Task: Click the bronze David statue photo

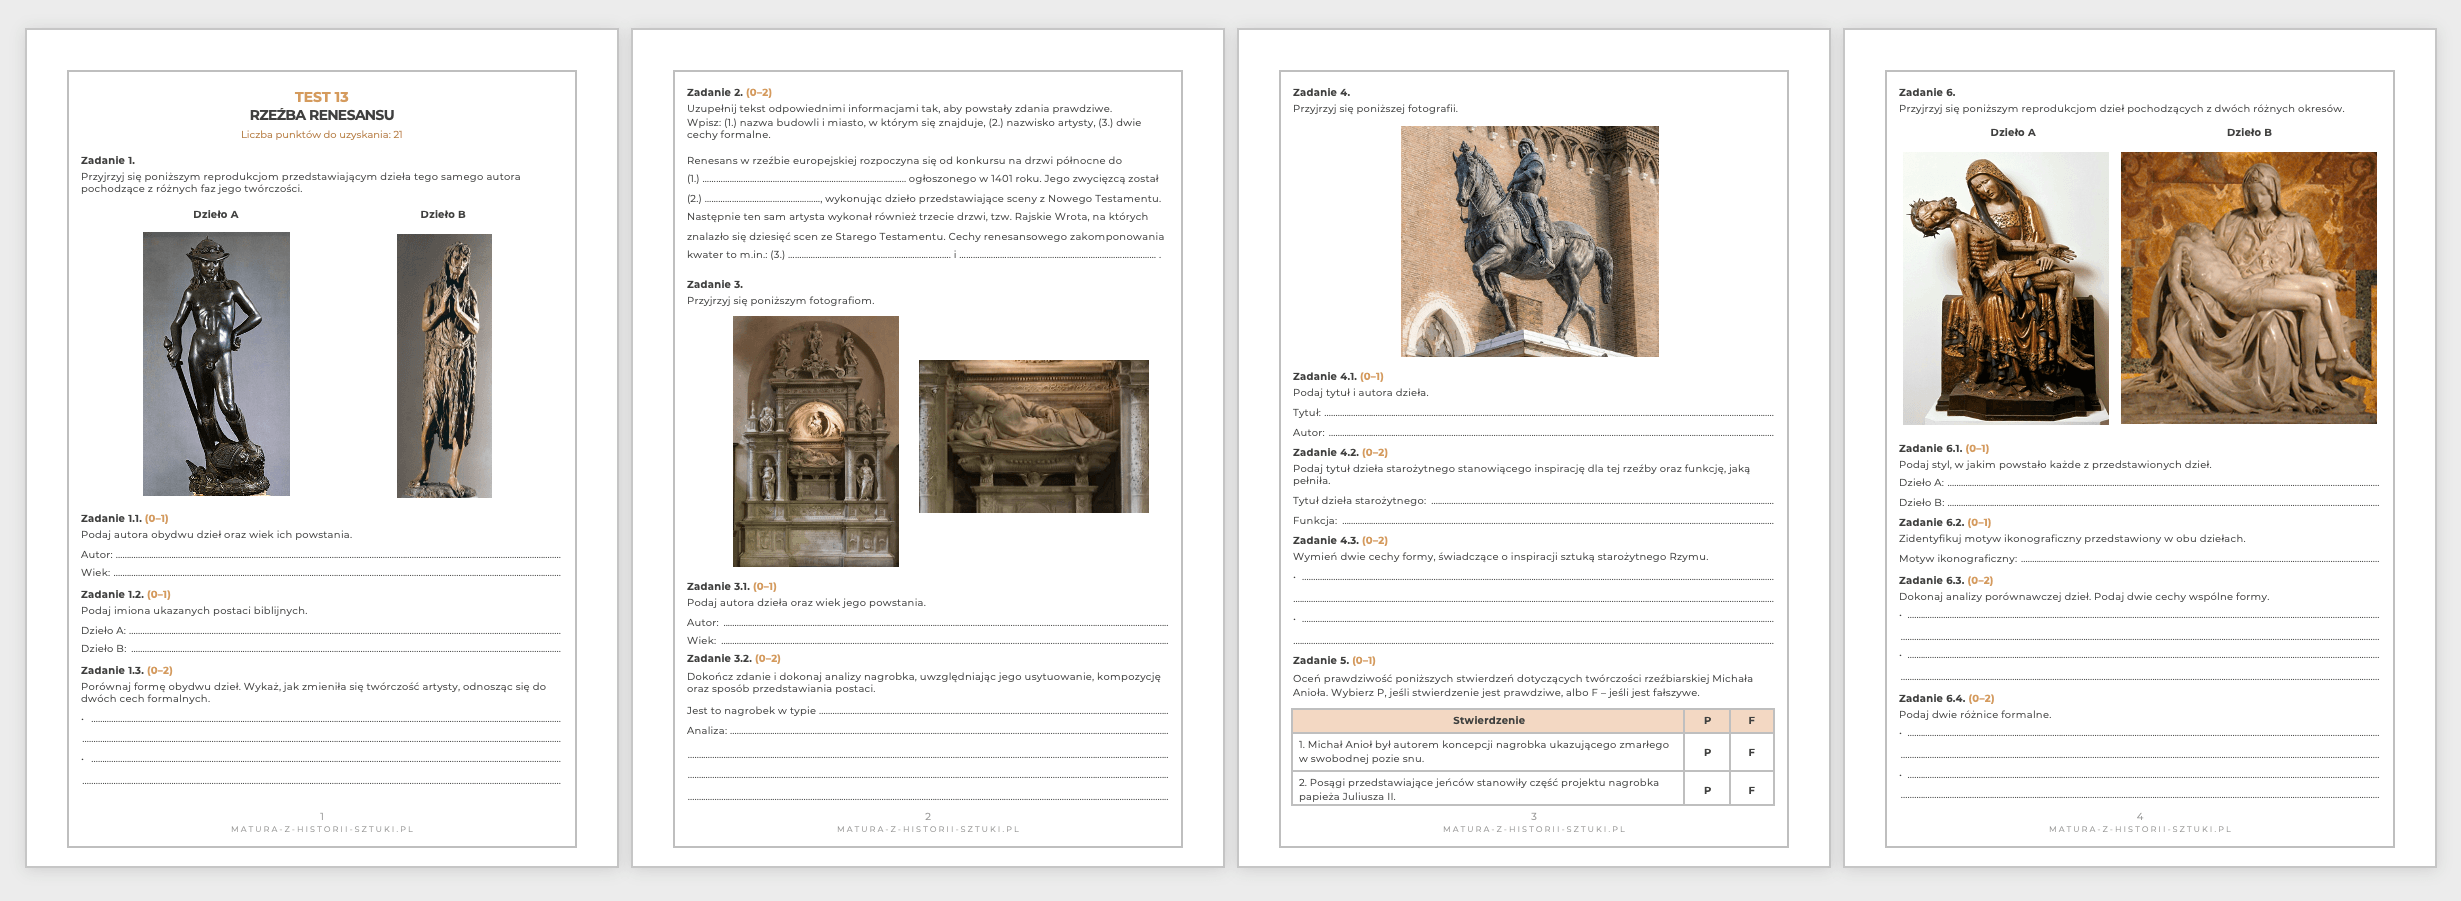Action: (x=216, y=364)
